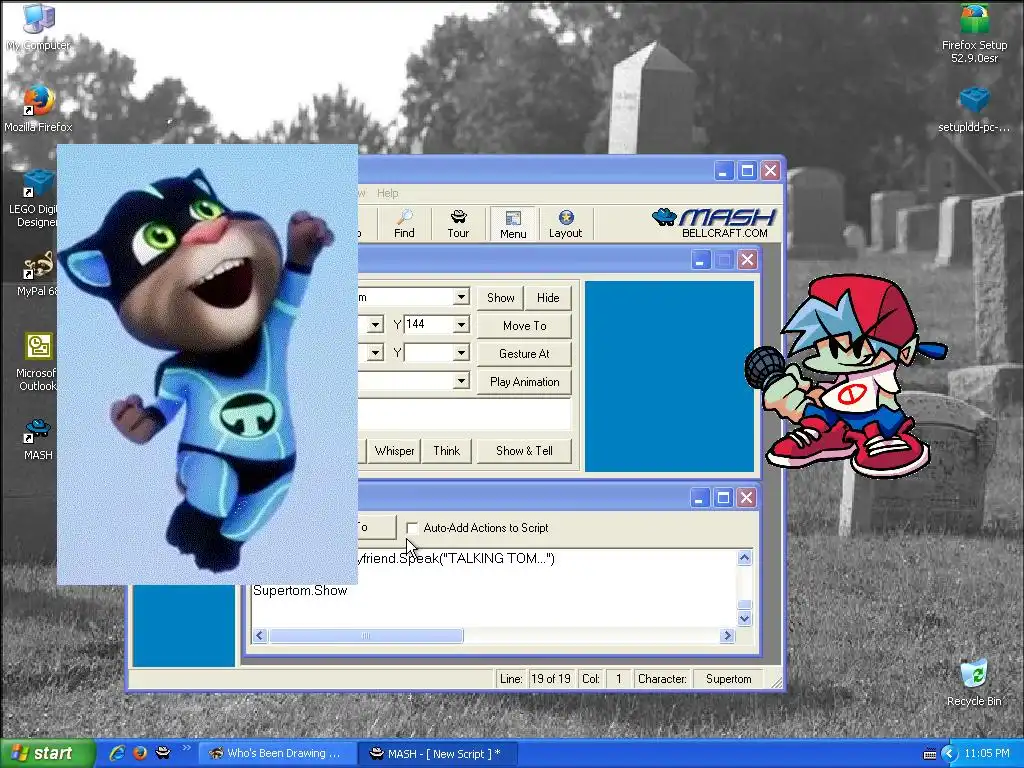Open the Move To X value dropdown

coord(375,325)
